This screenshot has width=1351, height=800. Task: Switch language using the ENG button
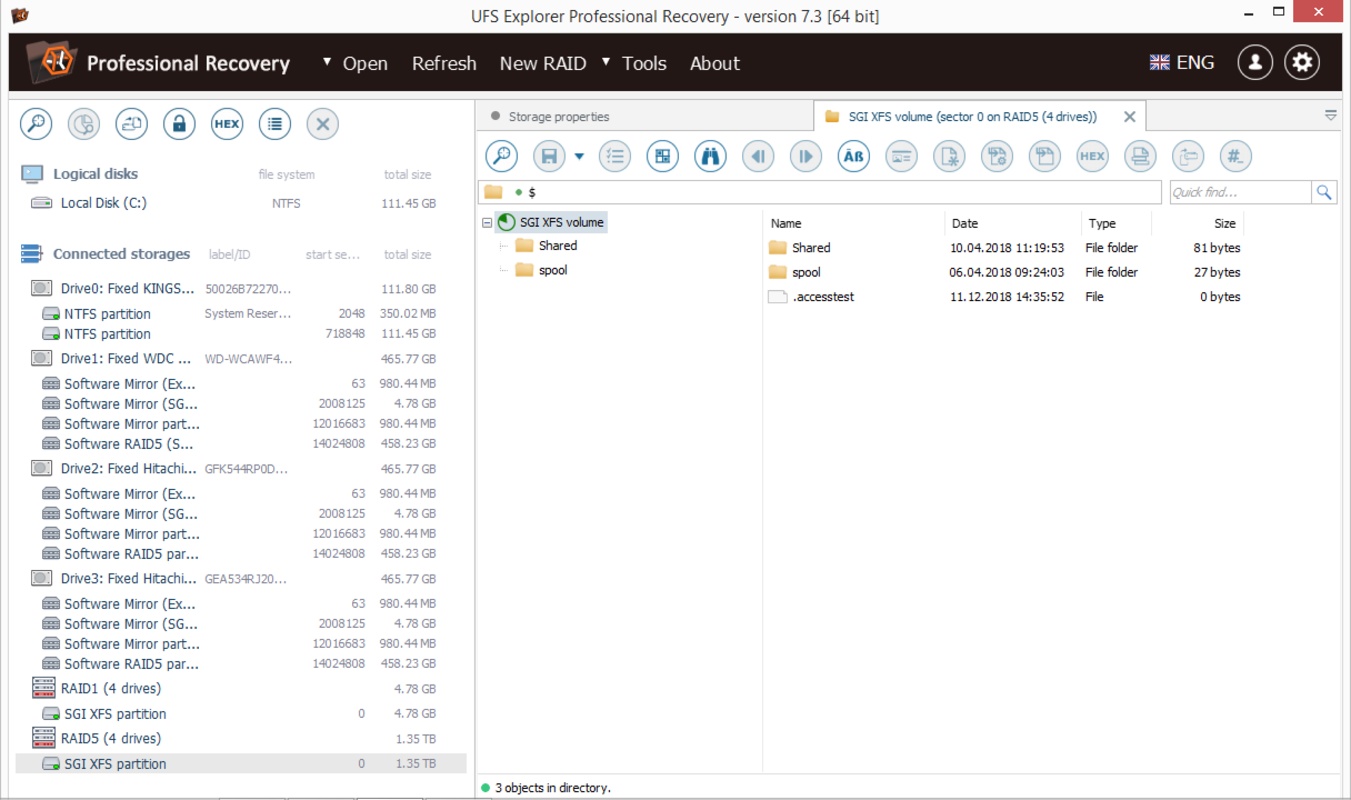click(1182, 62)
